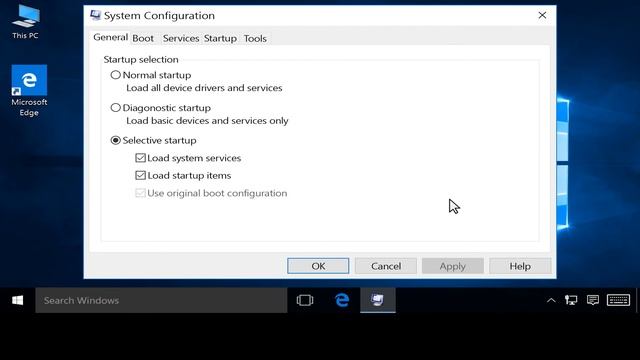Viewport: 640px width, 360px height.
Task: Close the System Configuration dialog
Action: (x=542, y=15)
